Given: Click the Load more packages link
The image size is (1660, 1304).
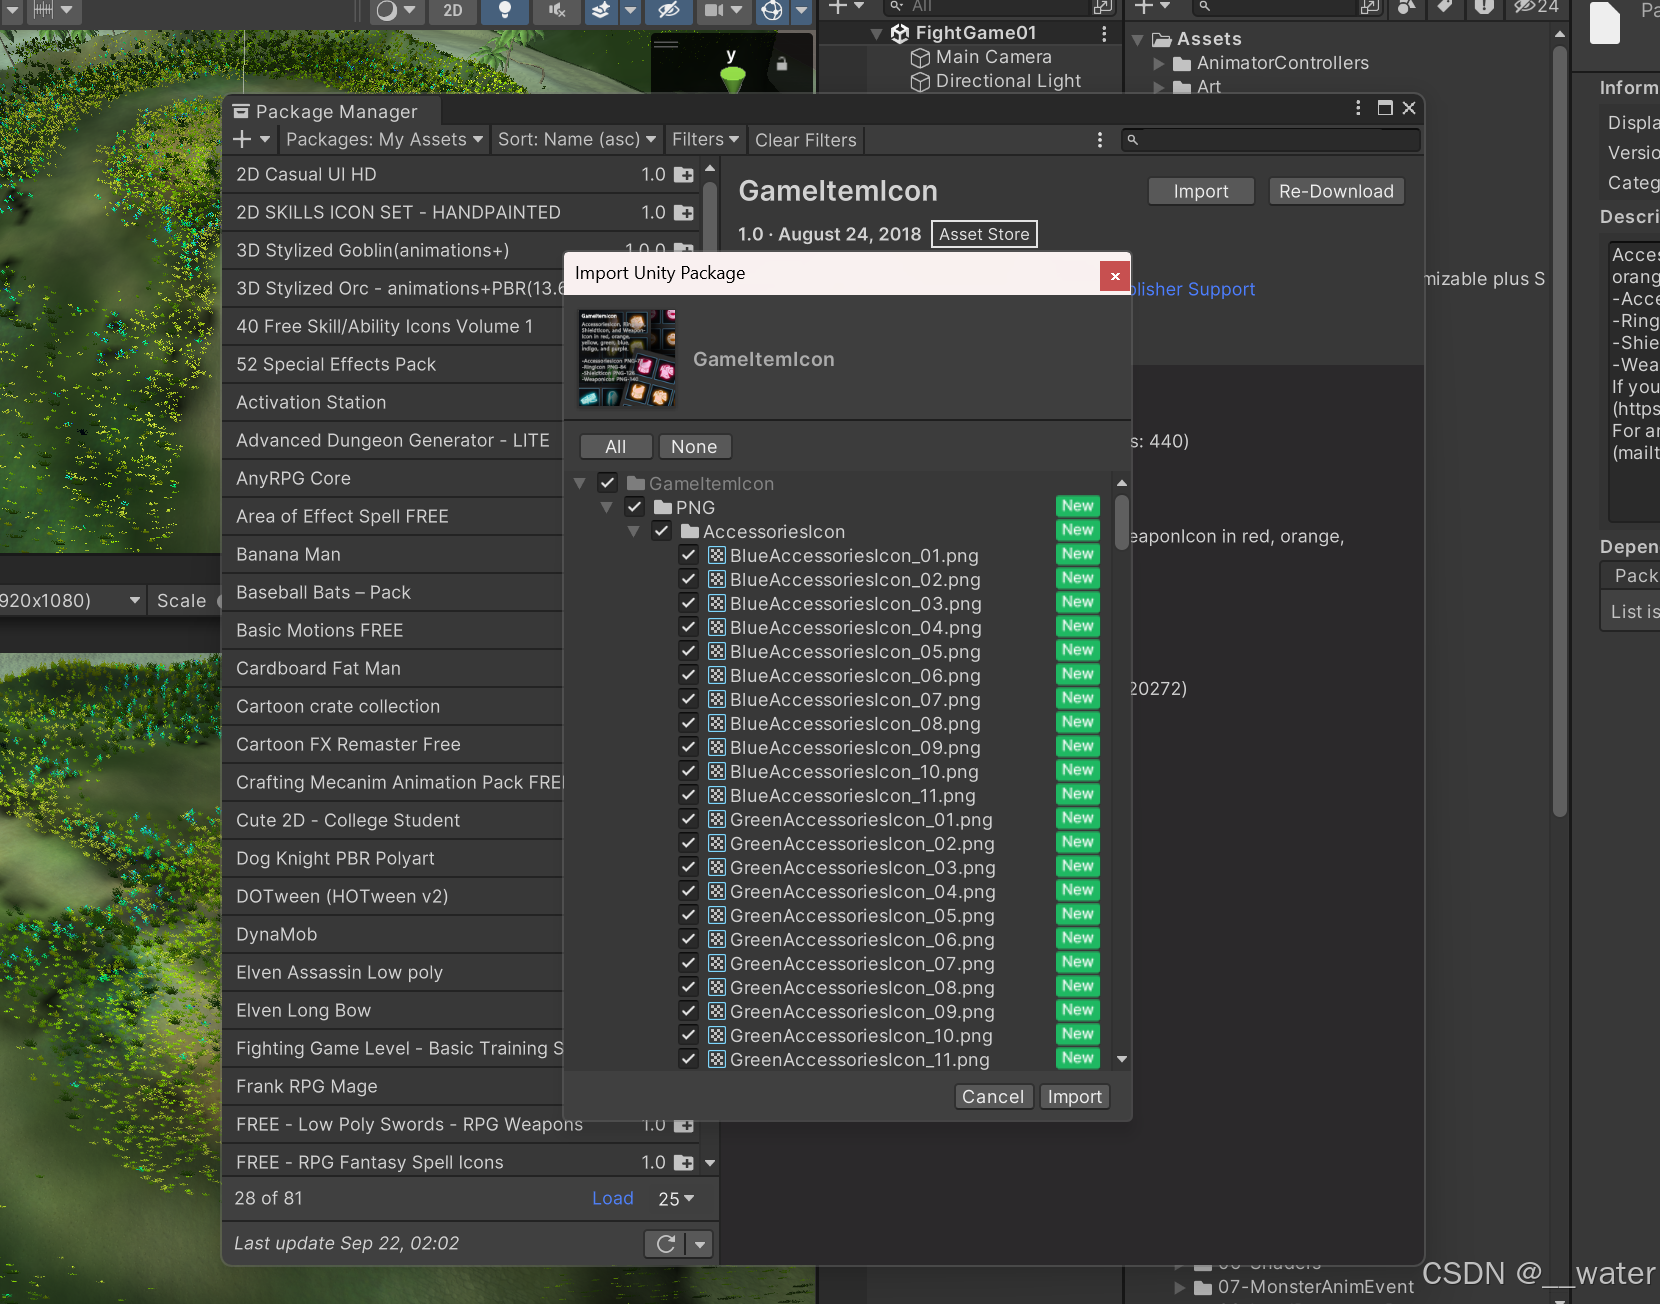Looking at the screenshot, I should (x=613, y=1198).
